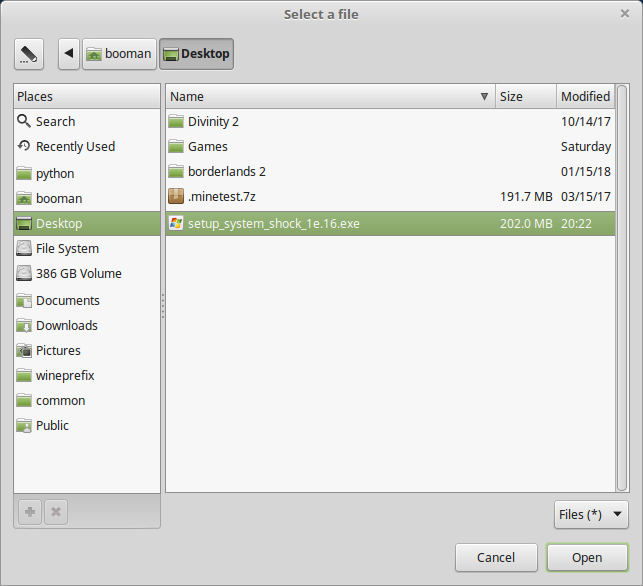Image resolution: width=643 pixels, height=586 pixels.
Task: Select booman home in Places sidebar
Action: (x=87, y=198)
